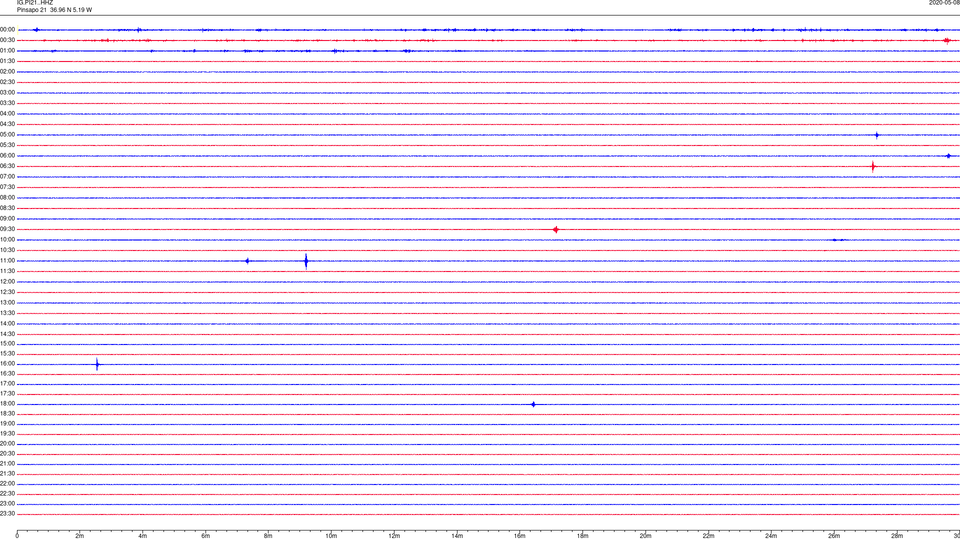Click the blue event on the 18:00 trace
Viewport: 960px width, 540px height.
pyautogui.click(x=533, y=405)
